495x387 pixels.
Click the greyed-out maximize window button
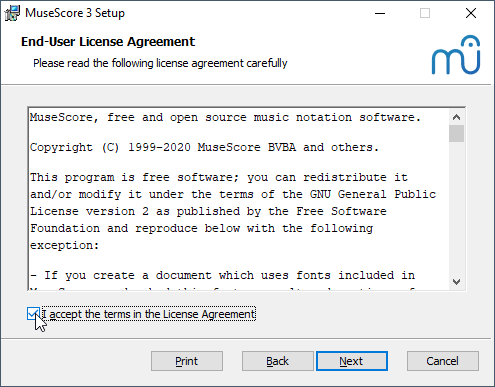pyautogui.click(x=425, y=13)
